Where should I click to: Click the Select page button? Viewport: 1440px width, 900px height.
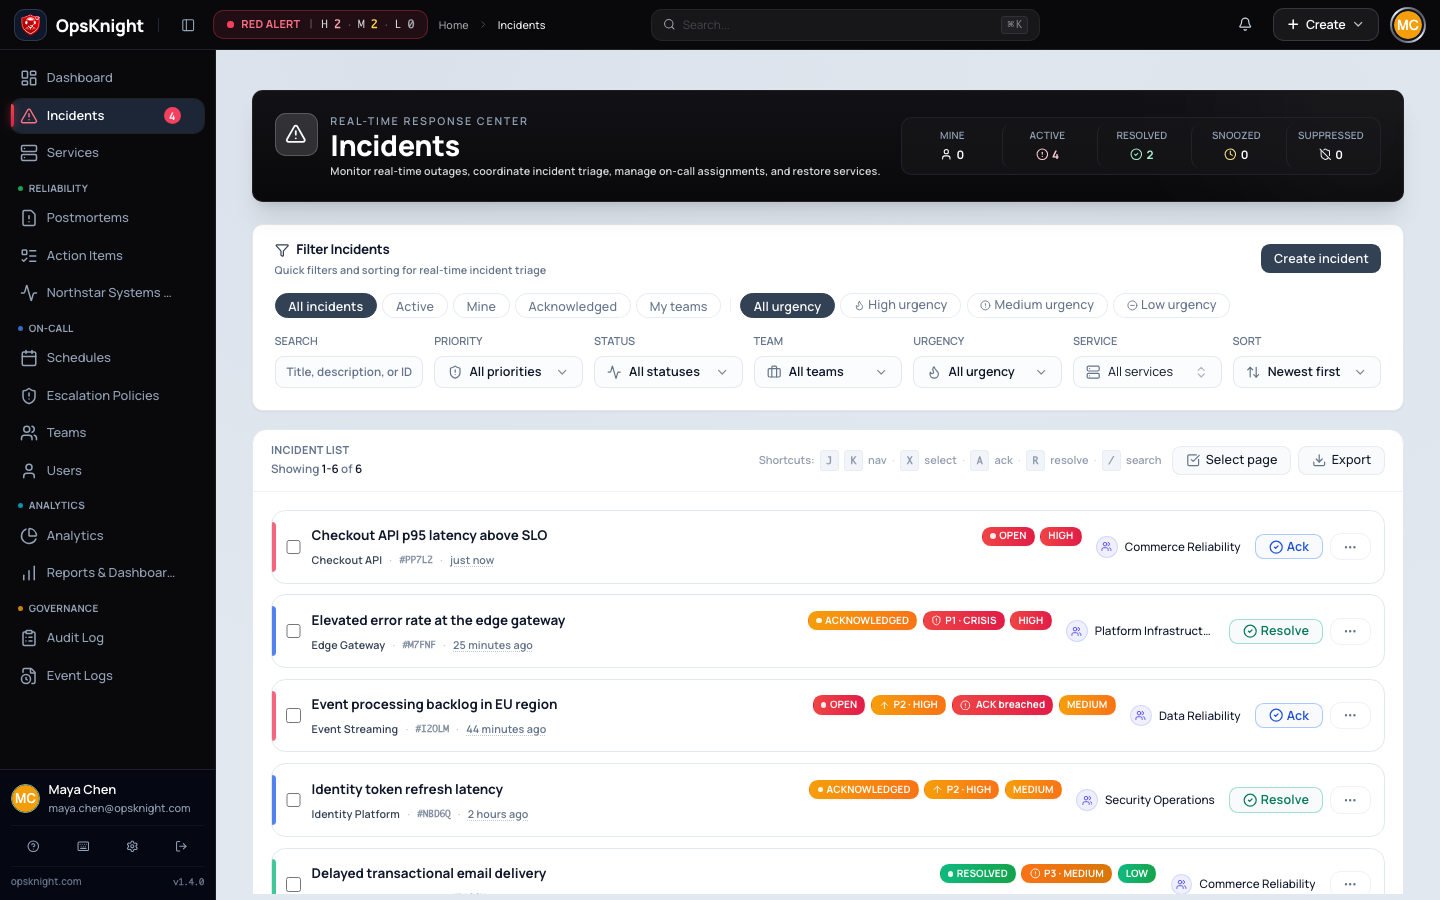(1231, 460)
